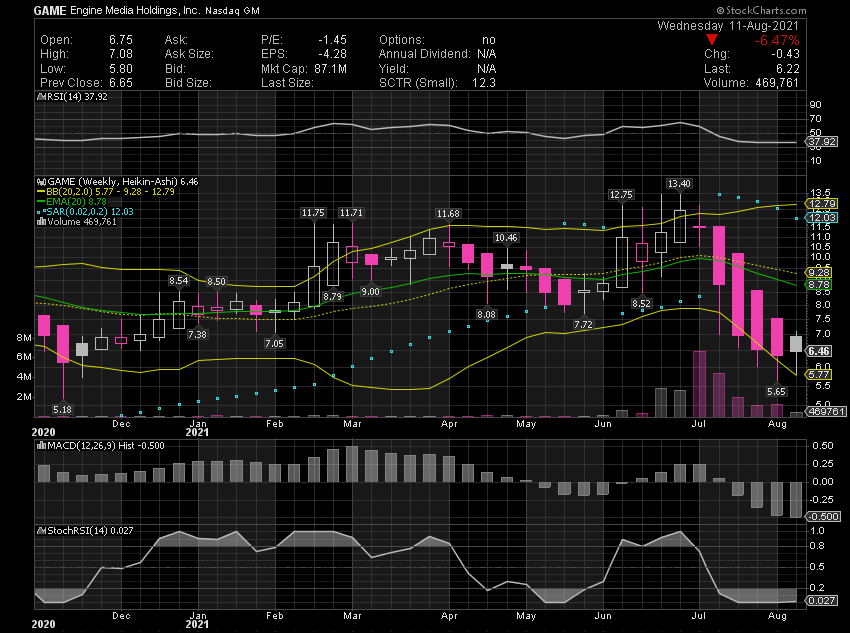Click the 5.77 lower Bollinger axis tag
Image resolution: width=850 pixels, height=633 pixels.
[x=819, y=374]
